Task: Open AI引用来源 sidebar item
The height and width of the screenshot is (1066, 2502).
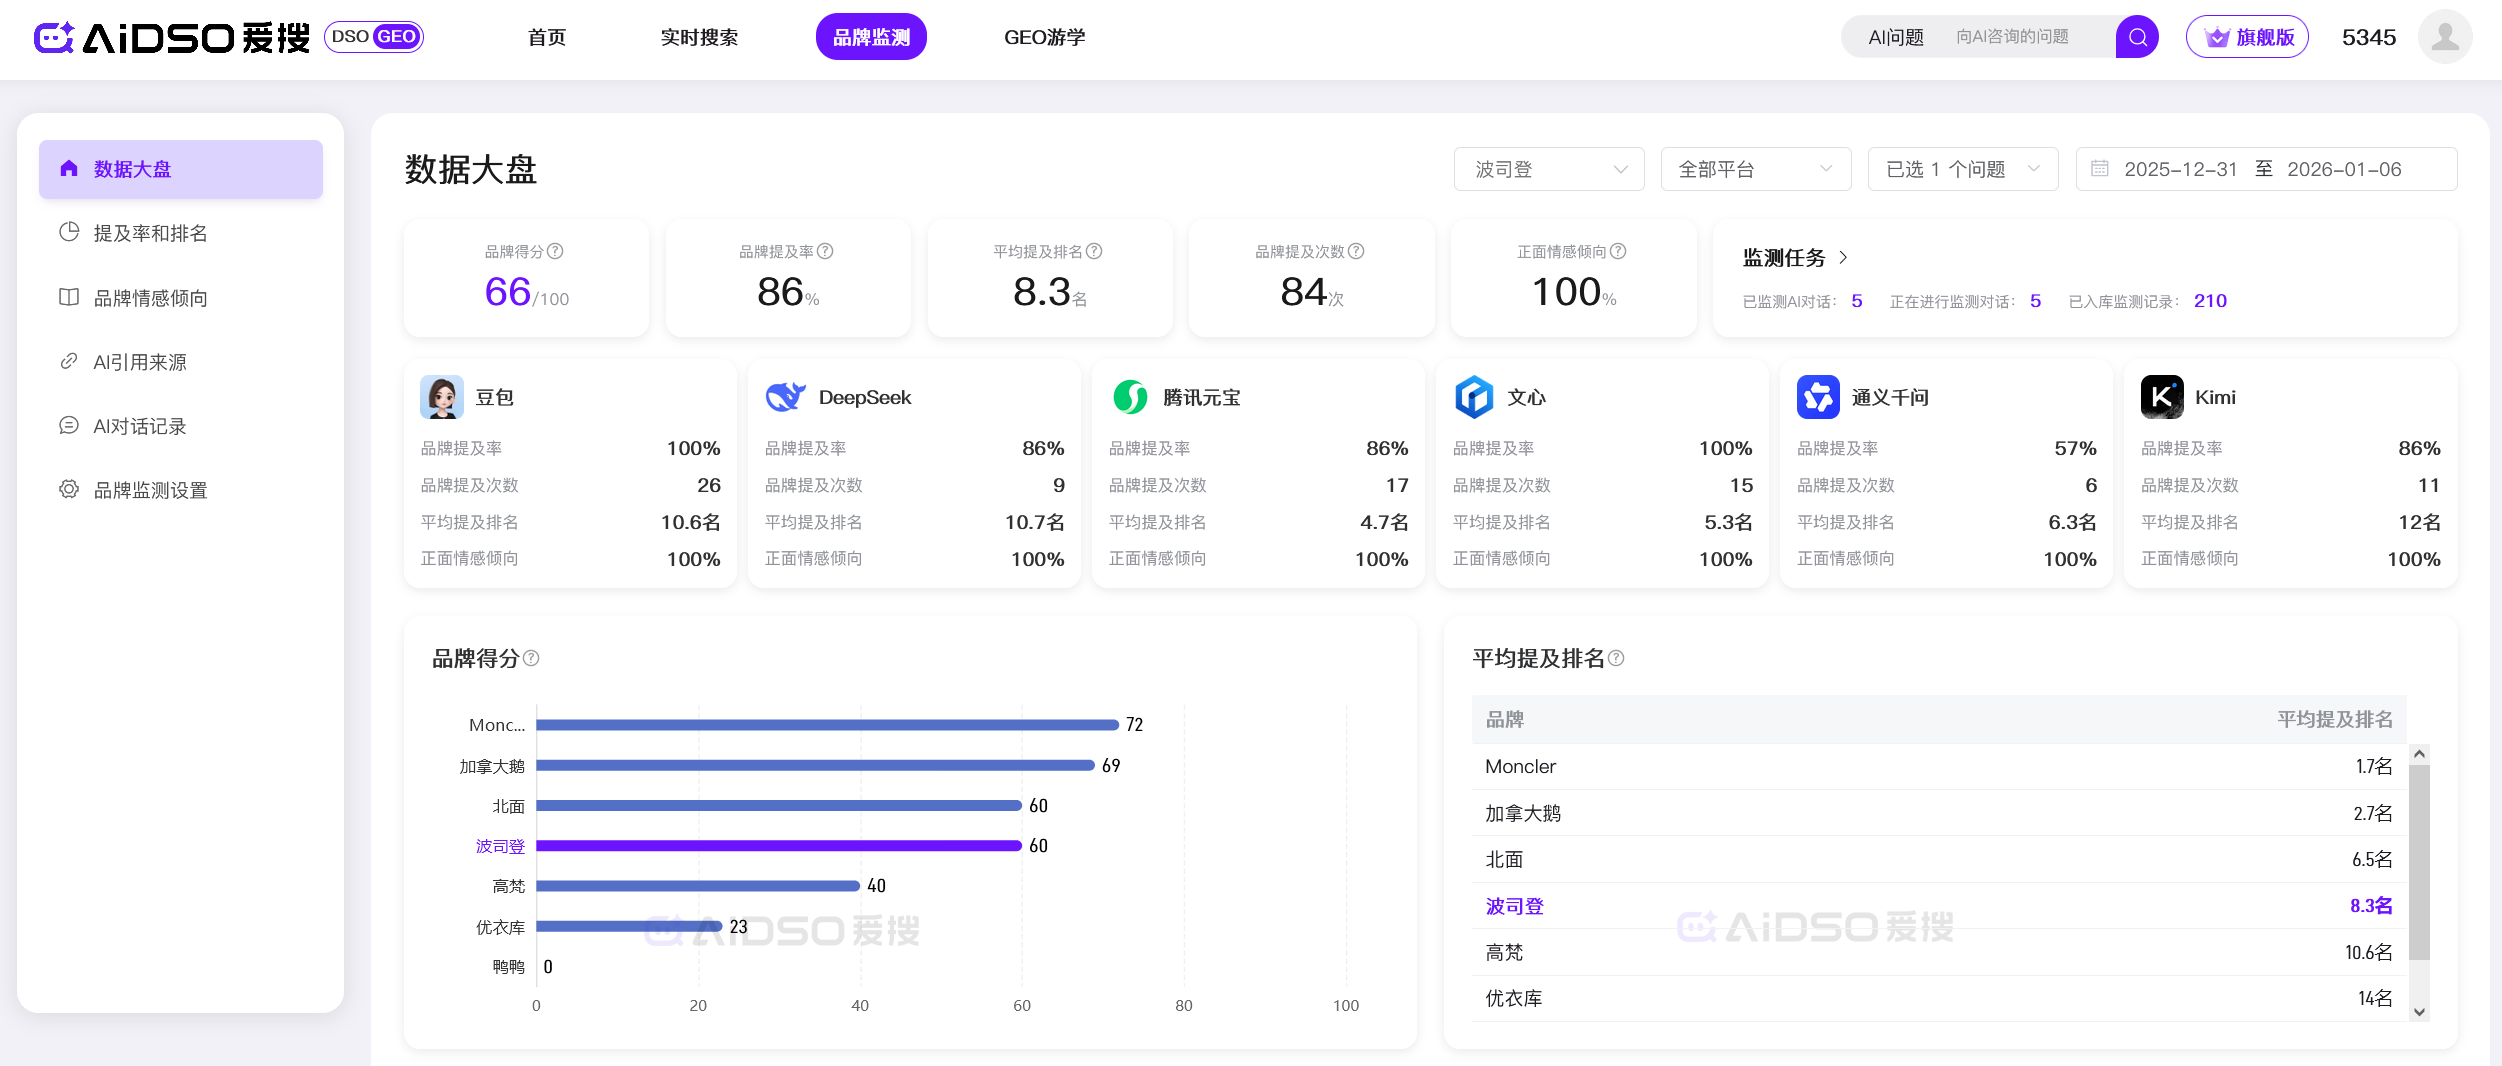Action: [x=140, y=362]
